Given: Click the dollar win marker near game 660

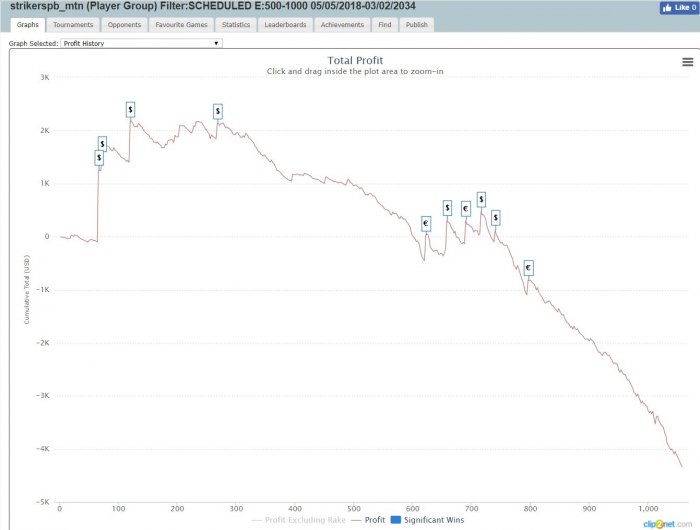Looking at the screenshot, I should [447, 208].
